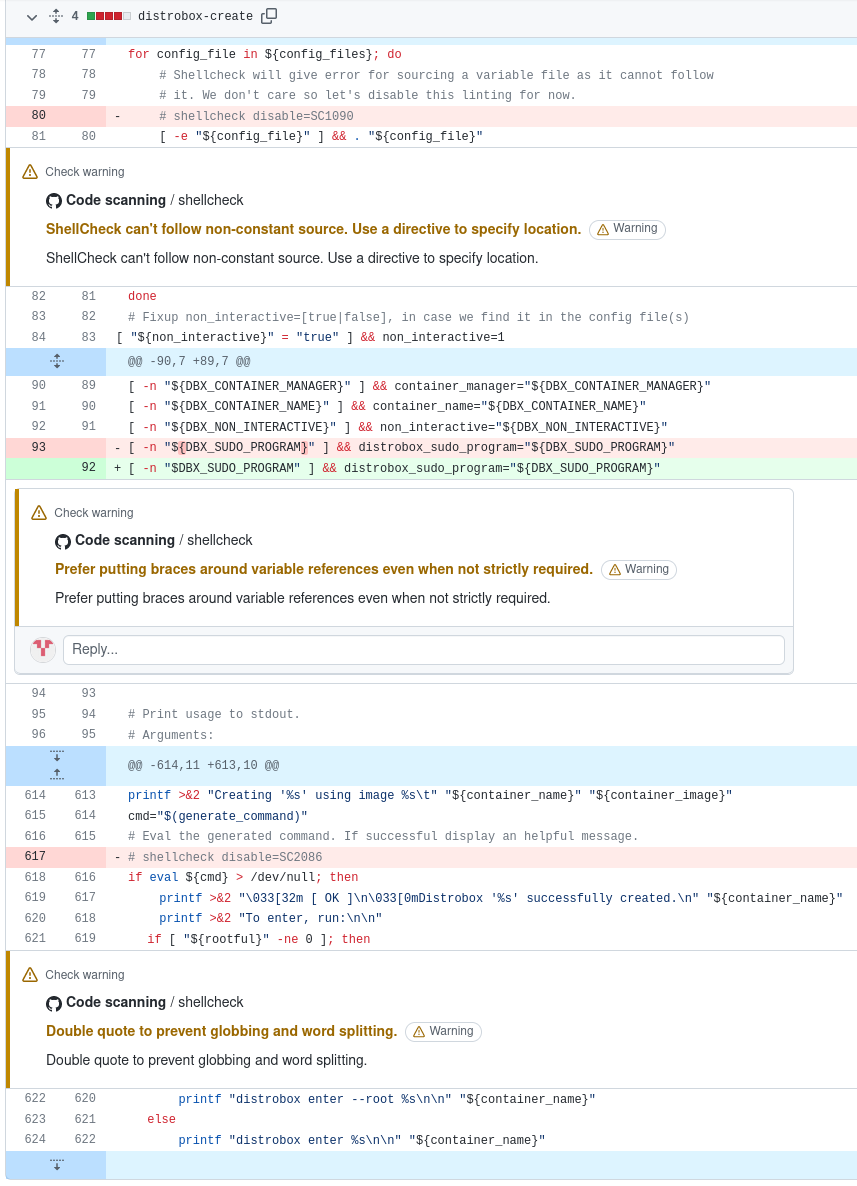
Task: Open 'Double quote to prevent globbing' alert link
Action: click(222, 1031)
